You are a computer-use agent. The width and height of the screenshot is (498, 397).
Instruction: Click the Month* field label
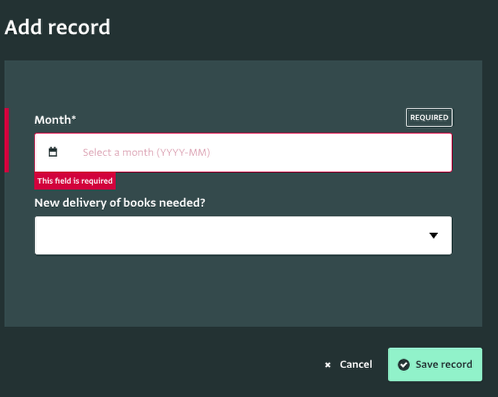[x=55, y=120]
